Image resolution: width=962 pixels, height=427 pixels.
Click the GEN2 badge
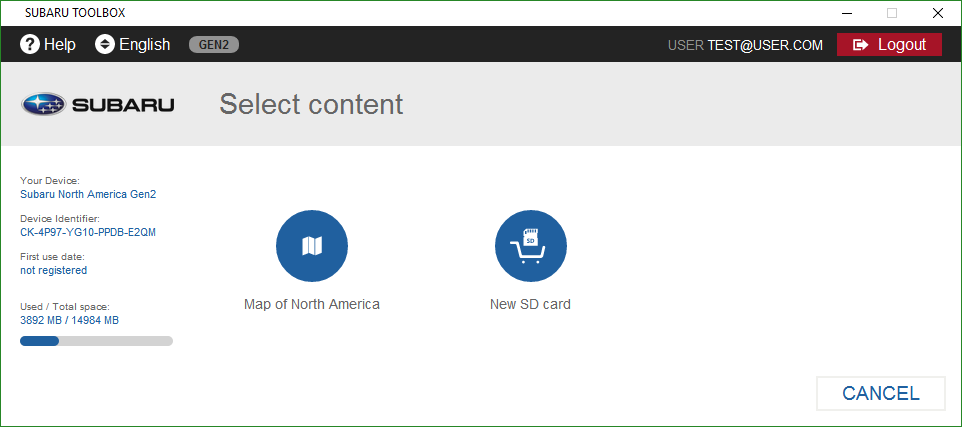tap(214, 44)
